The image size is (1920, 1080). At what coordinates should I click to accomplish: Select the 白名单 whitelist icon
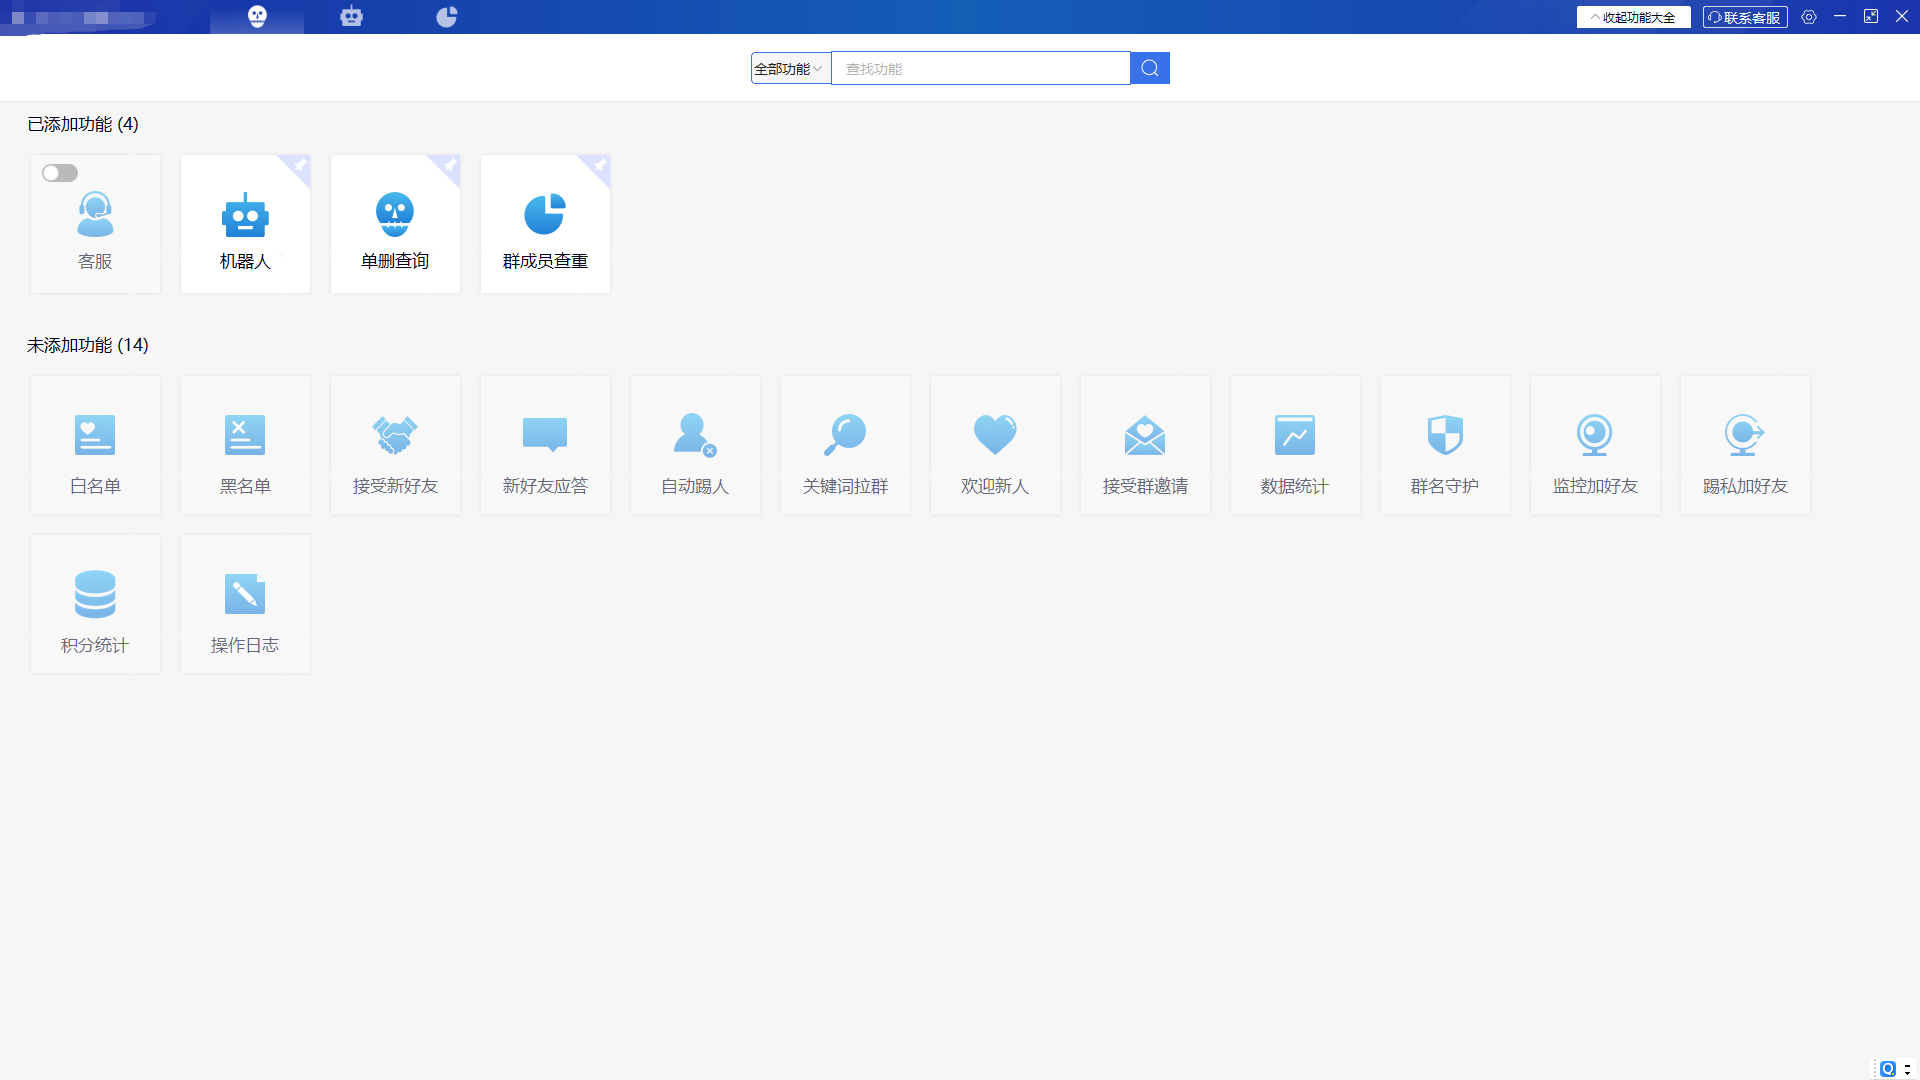click(x=95, y=435)
